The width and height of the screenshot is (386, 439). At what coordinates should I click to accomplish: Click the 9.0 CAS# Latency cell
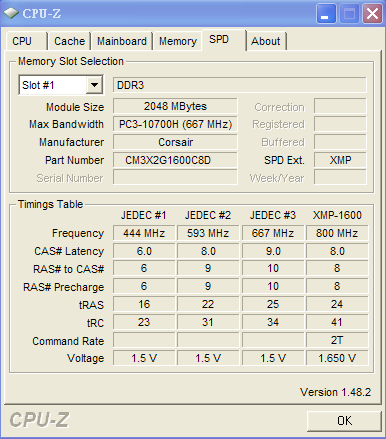tap(273, 251)
